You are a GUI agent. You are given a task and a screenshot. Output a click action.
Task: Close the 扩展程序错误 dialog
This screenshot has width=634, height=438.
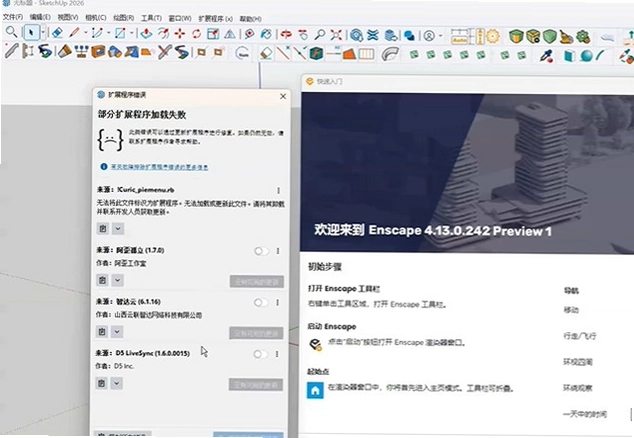[x=283, y=96]
